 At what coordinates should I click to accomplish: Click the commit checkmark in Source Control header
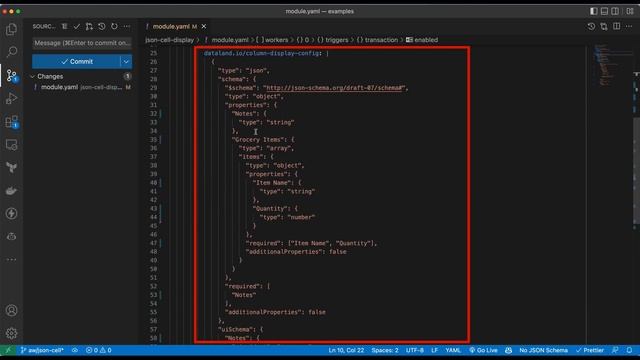[x=77, y=27]
